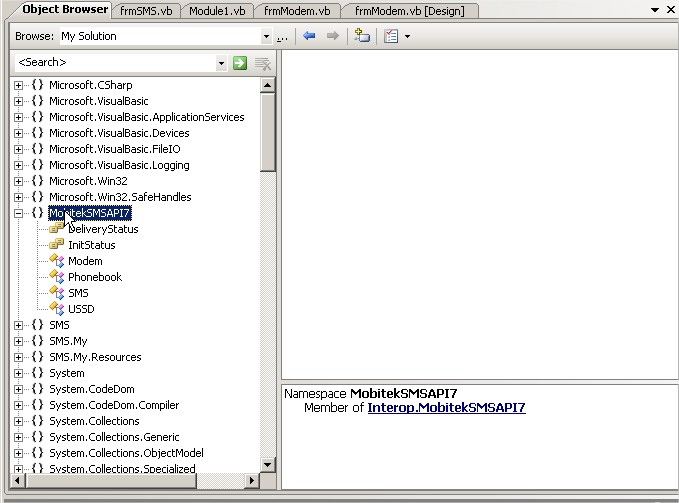Click in the Search input field
Viewport: 679px width, 503px height.
tap(115, 63)
